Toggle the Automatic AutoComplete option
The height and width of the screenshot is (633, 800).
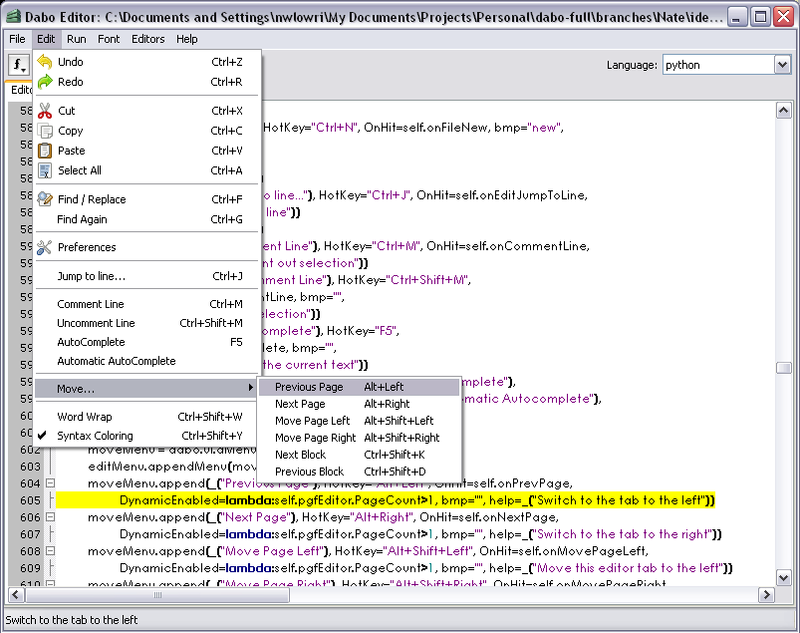click(116, 361)
